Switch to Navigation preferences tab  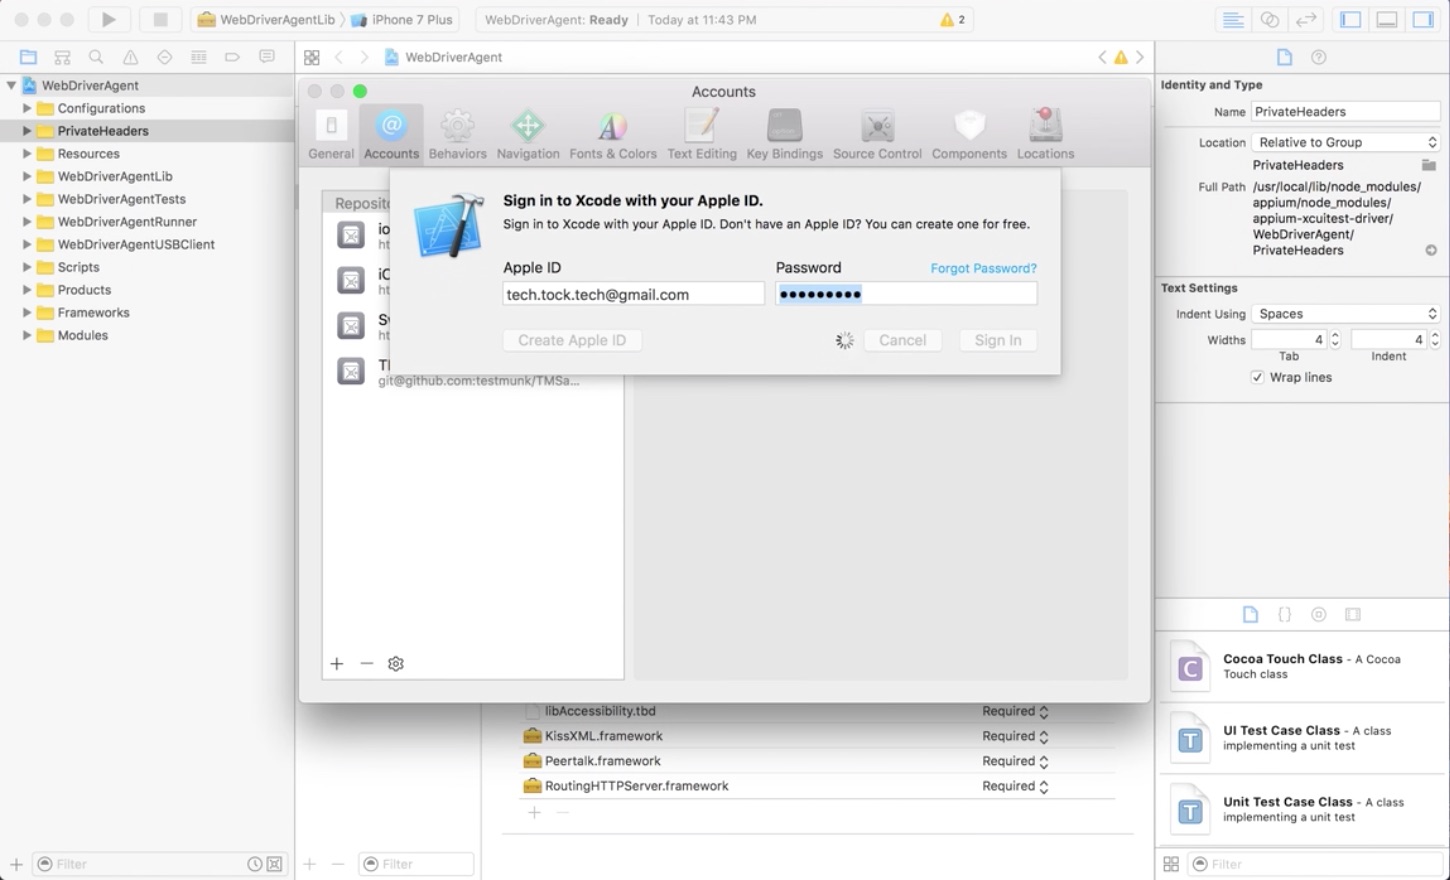pyautogui.click(x=528, y=134)
